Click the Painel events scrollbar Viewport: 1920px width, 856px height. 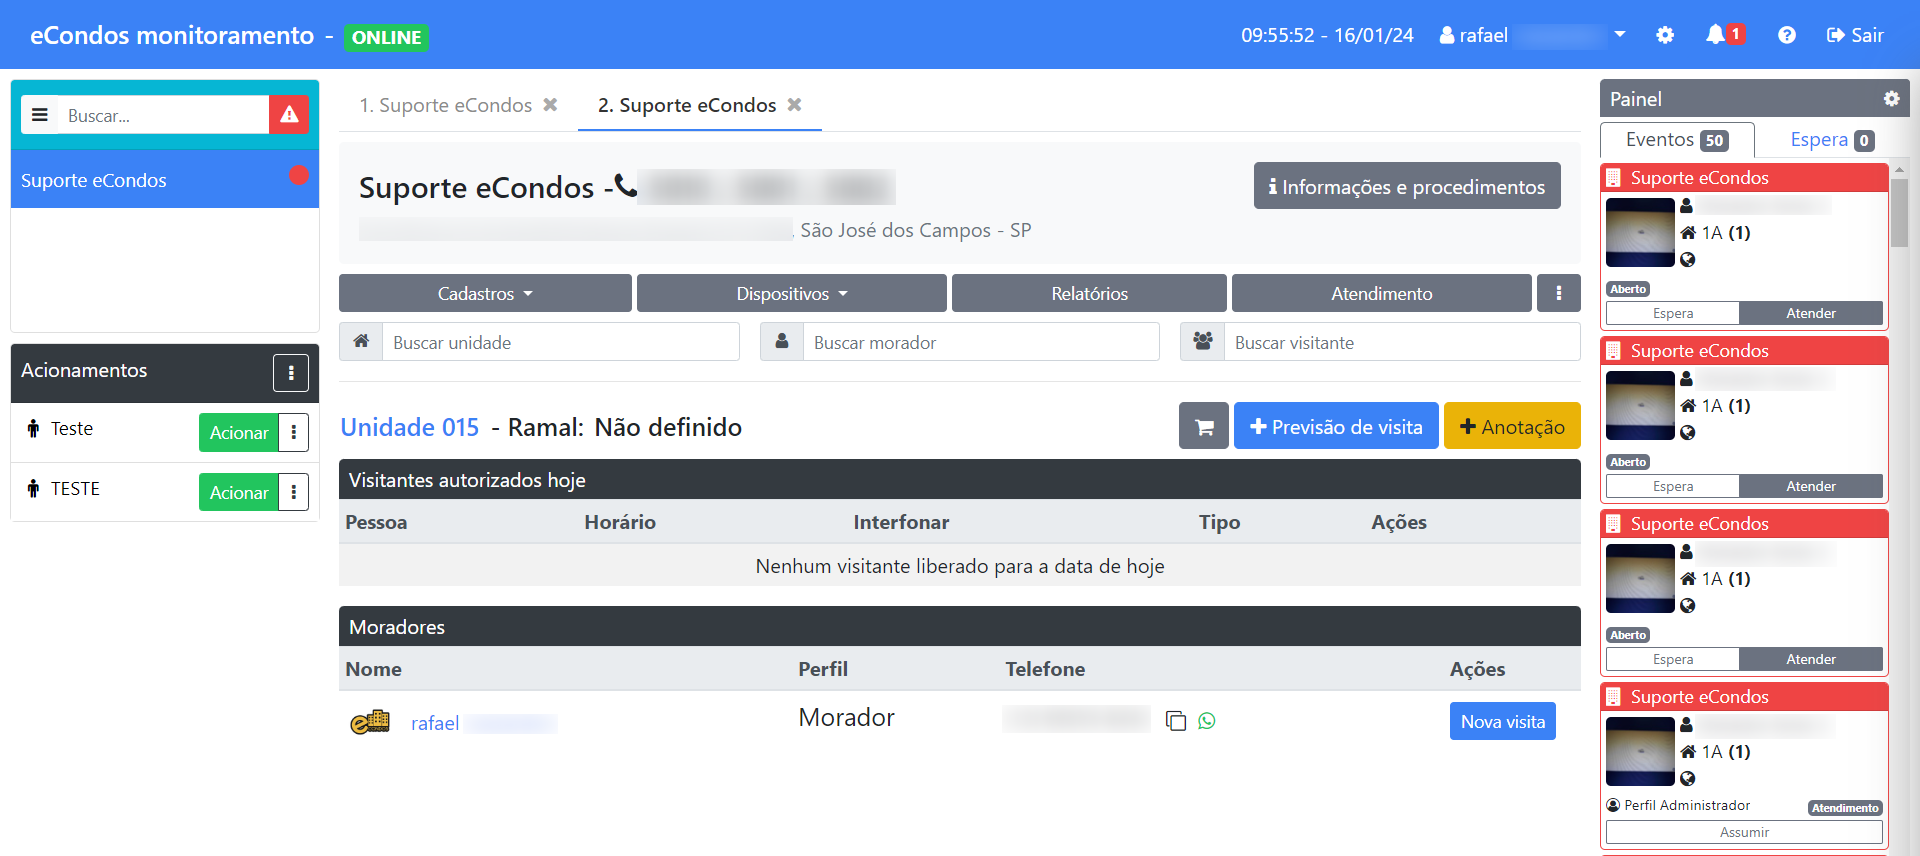[x=1899, y=212]
